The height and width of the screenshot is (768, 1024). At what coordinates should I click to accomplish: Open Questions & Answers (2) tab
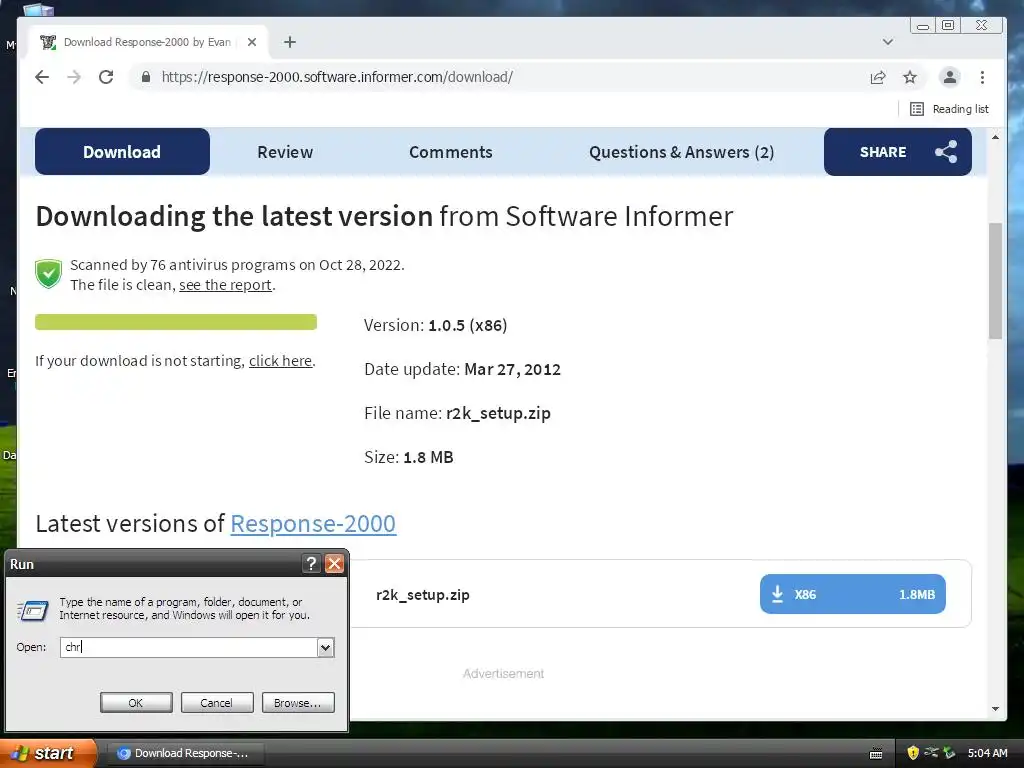click(x=682, y=152)
